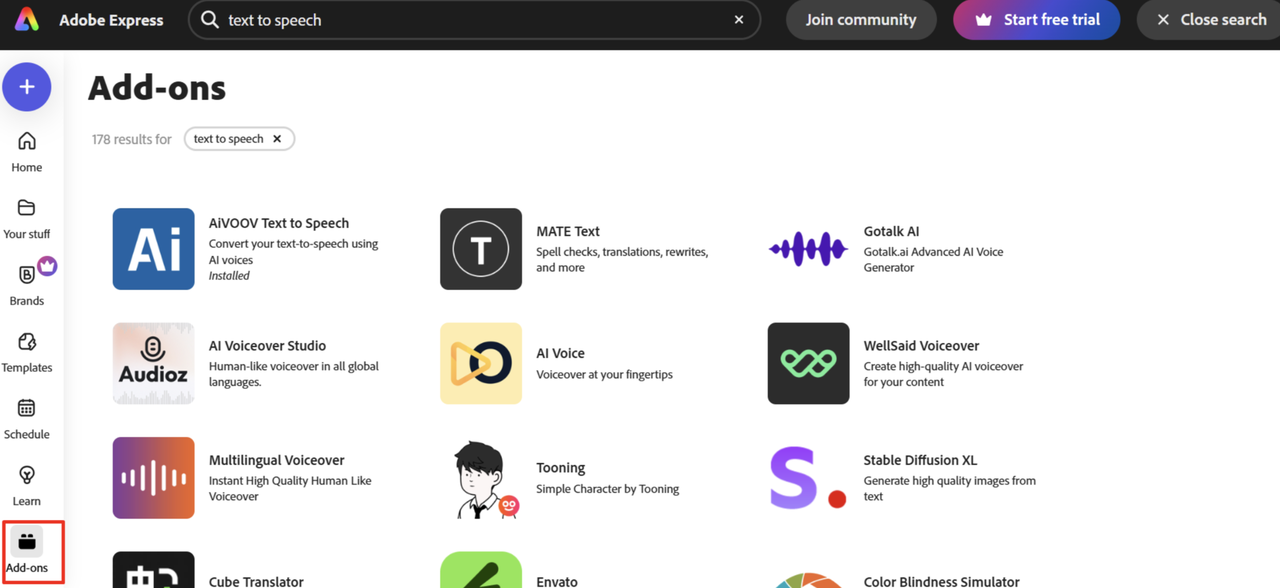Screen dimensions: 1280x588
Task: Open the Multilingual Voiceover title
Action: click(276, 460)
